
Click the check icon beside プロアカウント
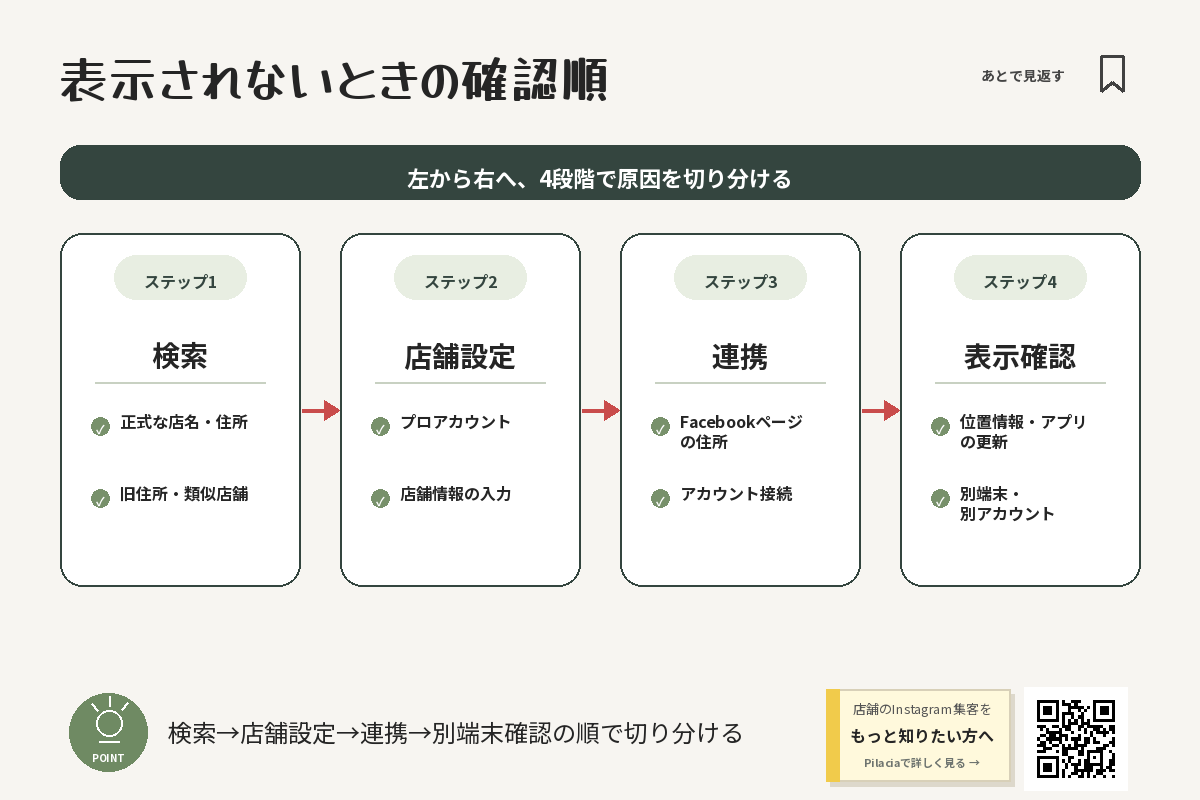pyautogui.click(x=380, y=427)
